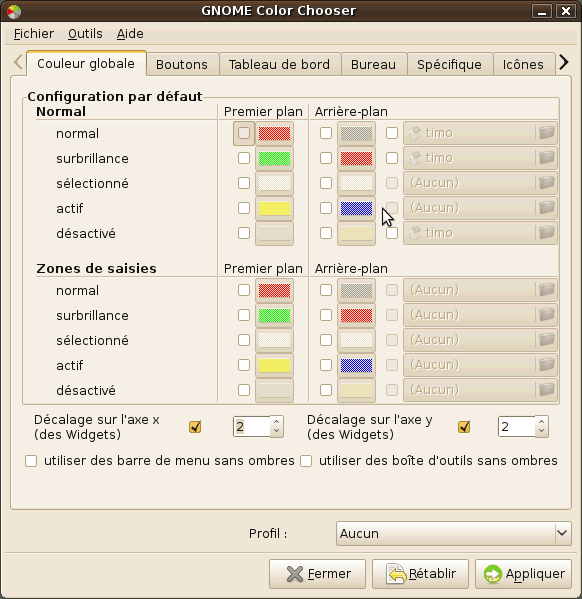The image size is (582, 599).
Task: Decrease x-axis offset with down arrow
Action: (x=276, y=431)
